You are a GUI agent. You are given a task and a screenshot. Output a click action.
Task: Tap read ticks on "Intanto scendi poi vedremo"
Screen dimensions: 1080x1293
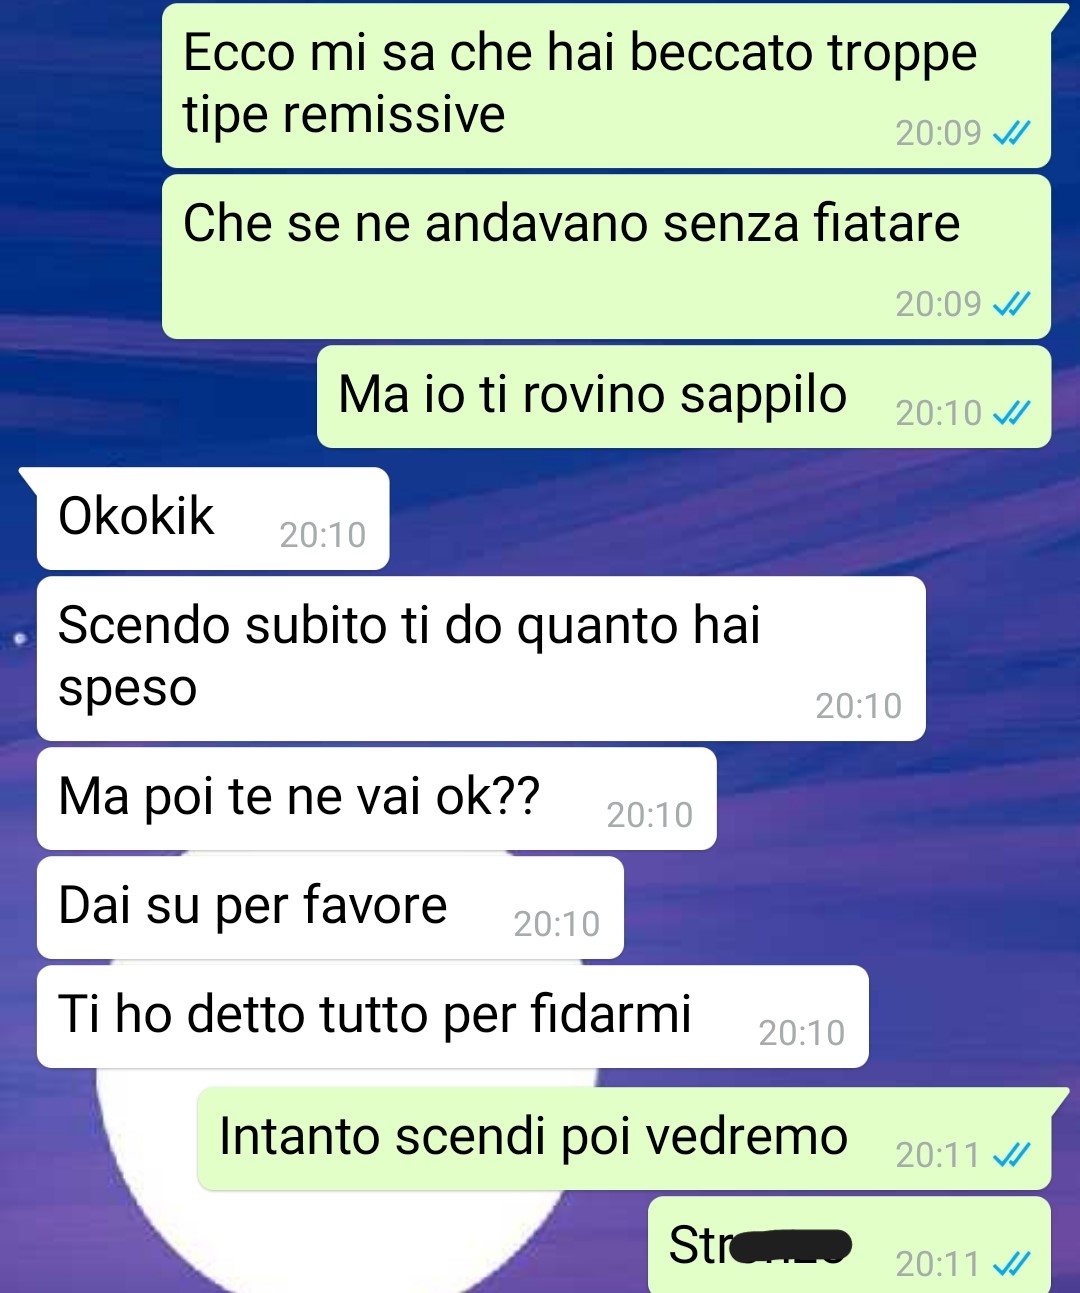click(1011, 1155)
